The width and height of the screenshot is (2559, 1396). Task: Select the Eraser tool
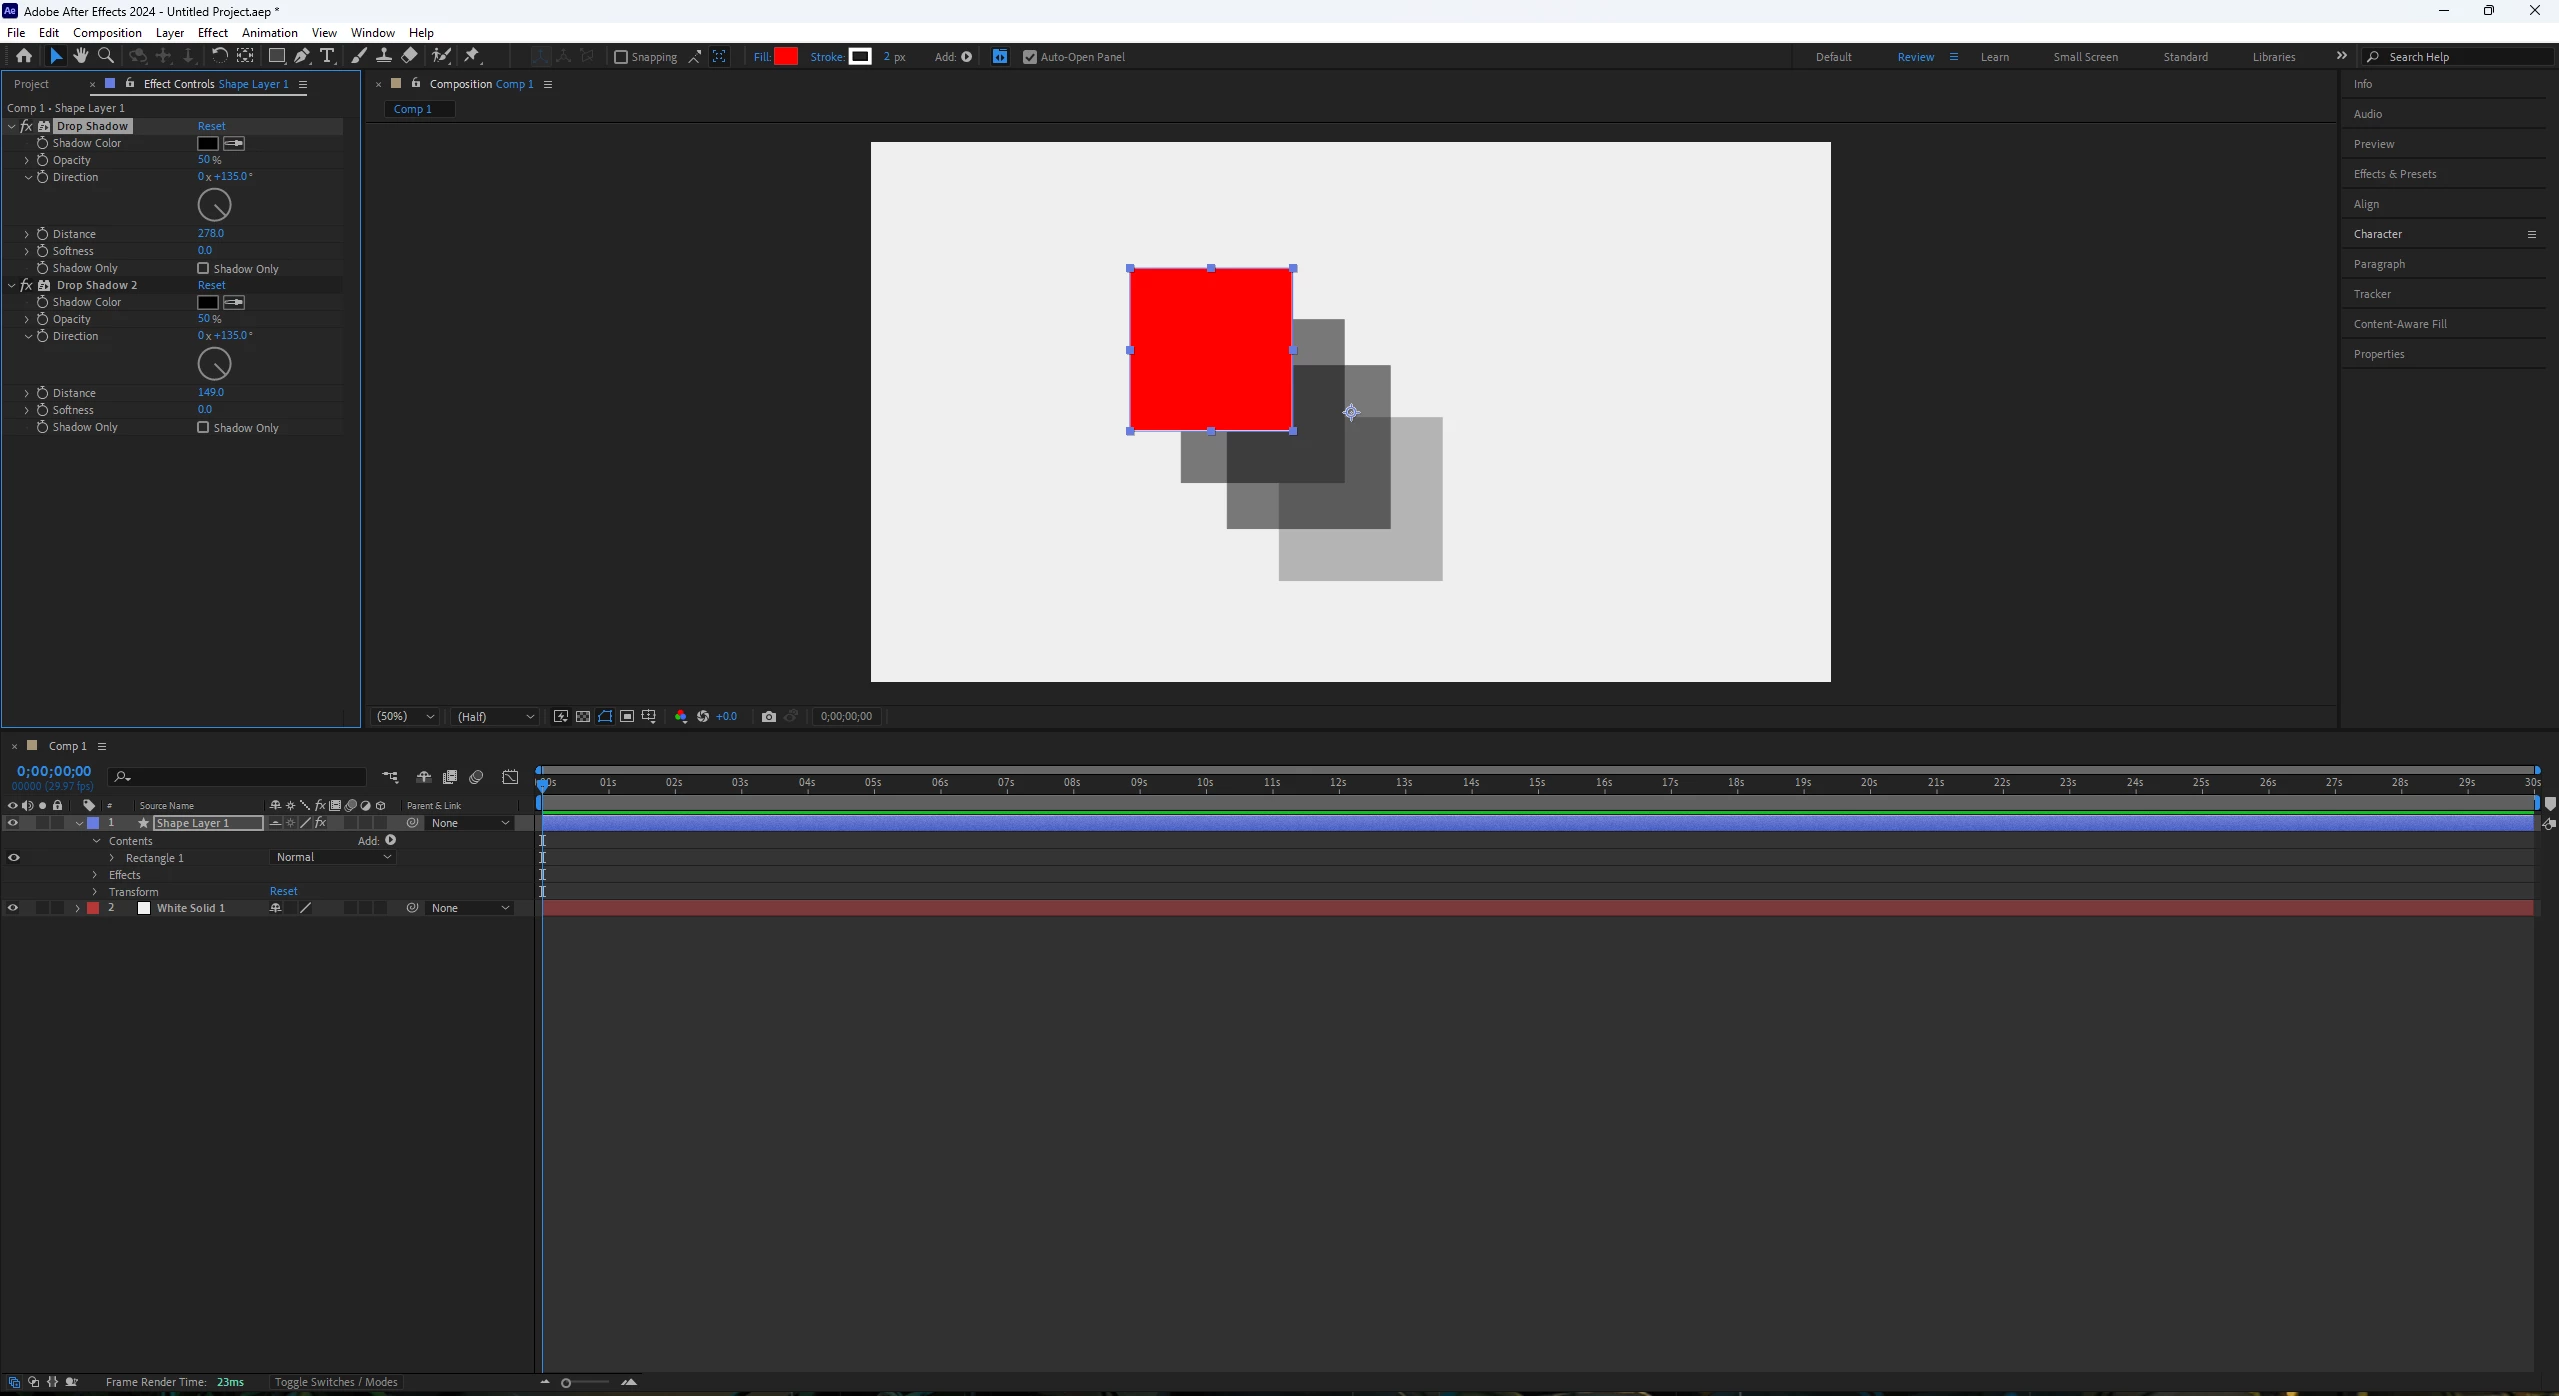410,56
